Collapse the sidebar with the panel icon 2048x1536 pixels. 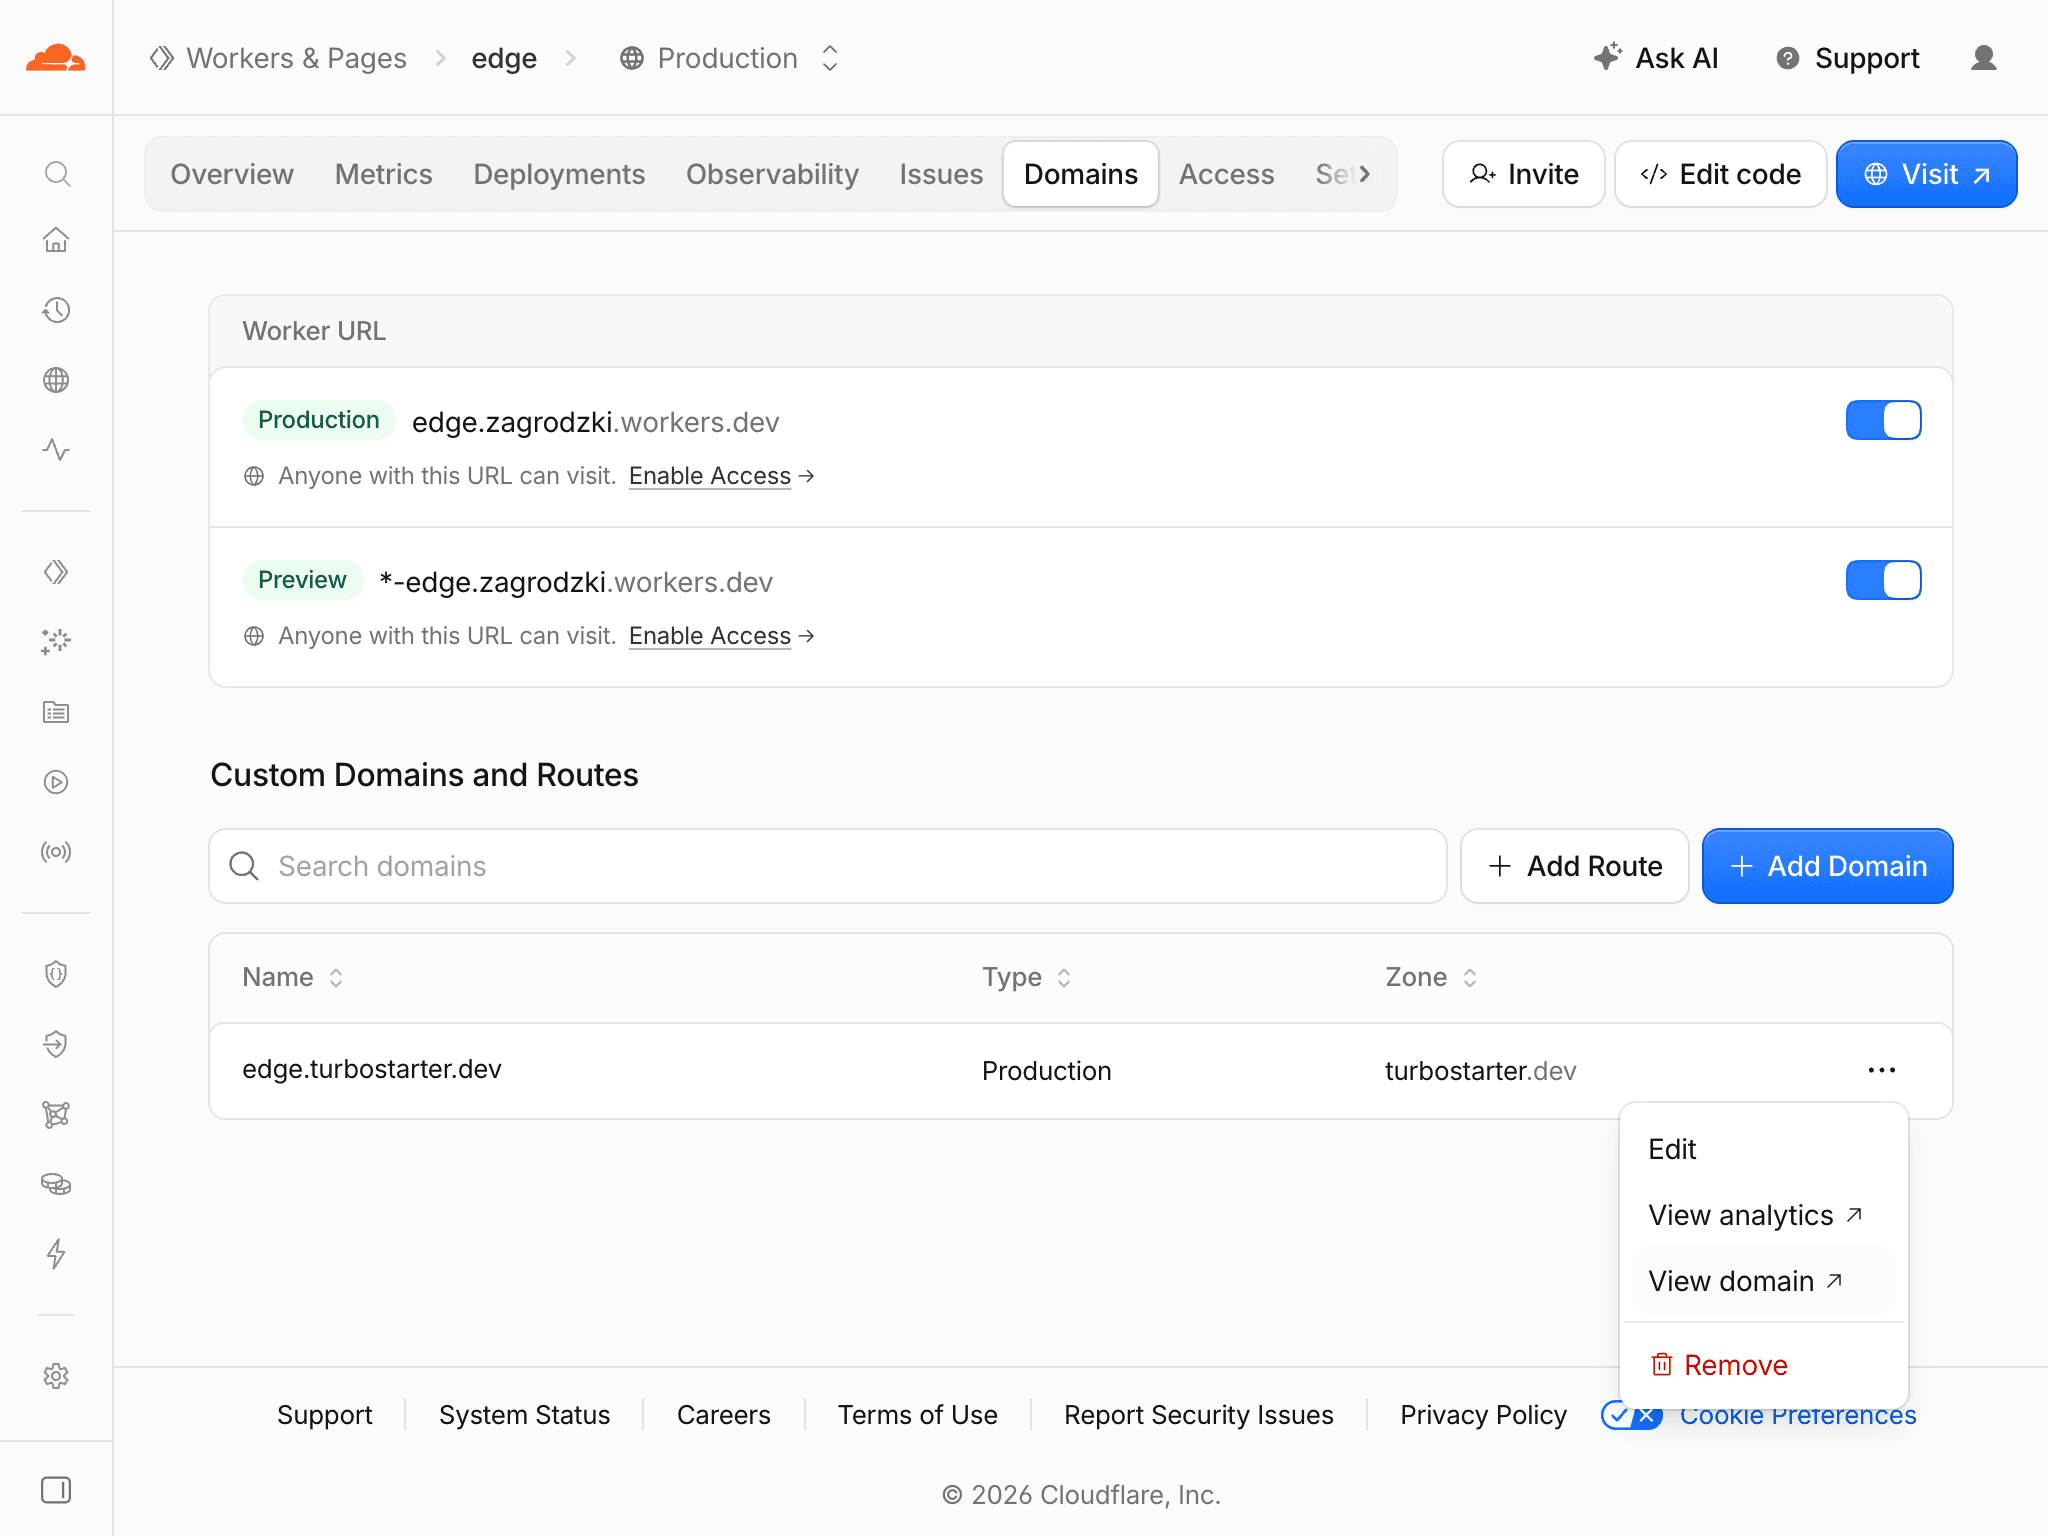[56, 1490]
